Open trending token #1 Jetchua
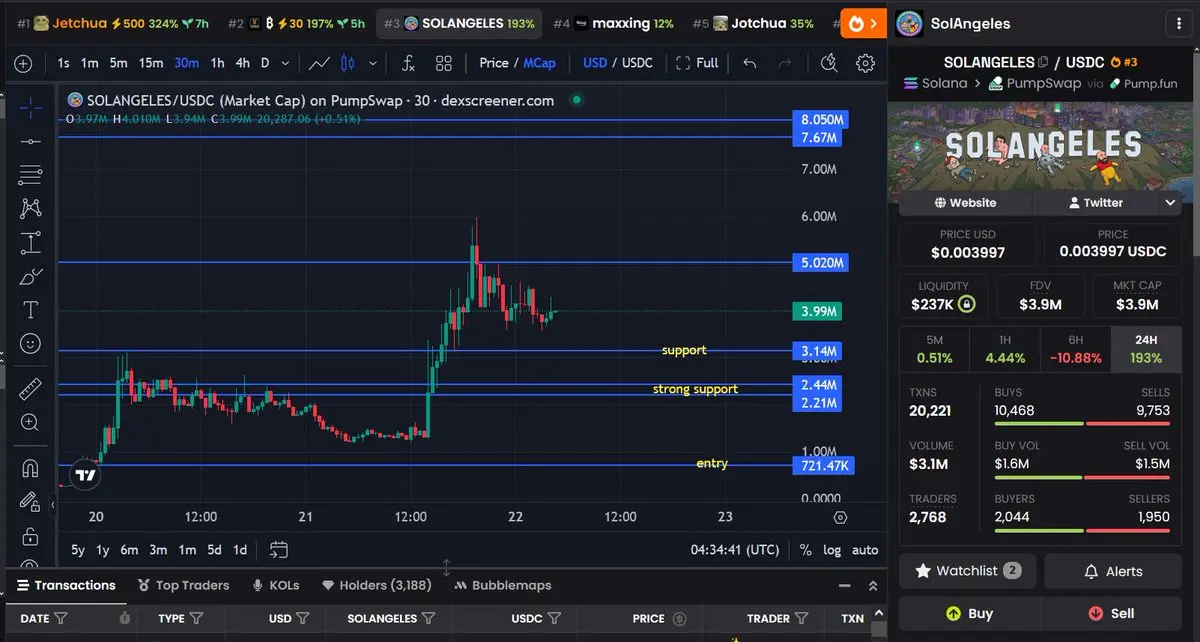Image resolution: width=1200 pixels, height=642 pixels. click(x=112, y=23)
